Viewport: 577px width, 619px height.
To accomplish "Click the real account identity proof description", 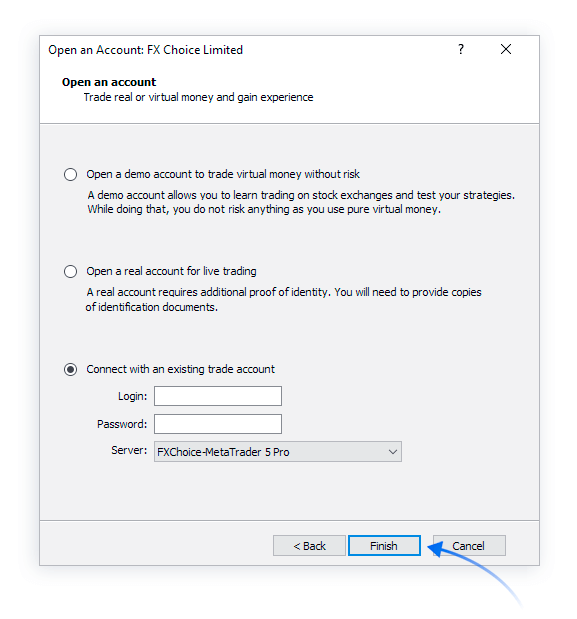I will 283,300.
